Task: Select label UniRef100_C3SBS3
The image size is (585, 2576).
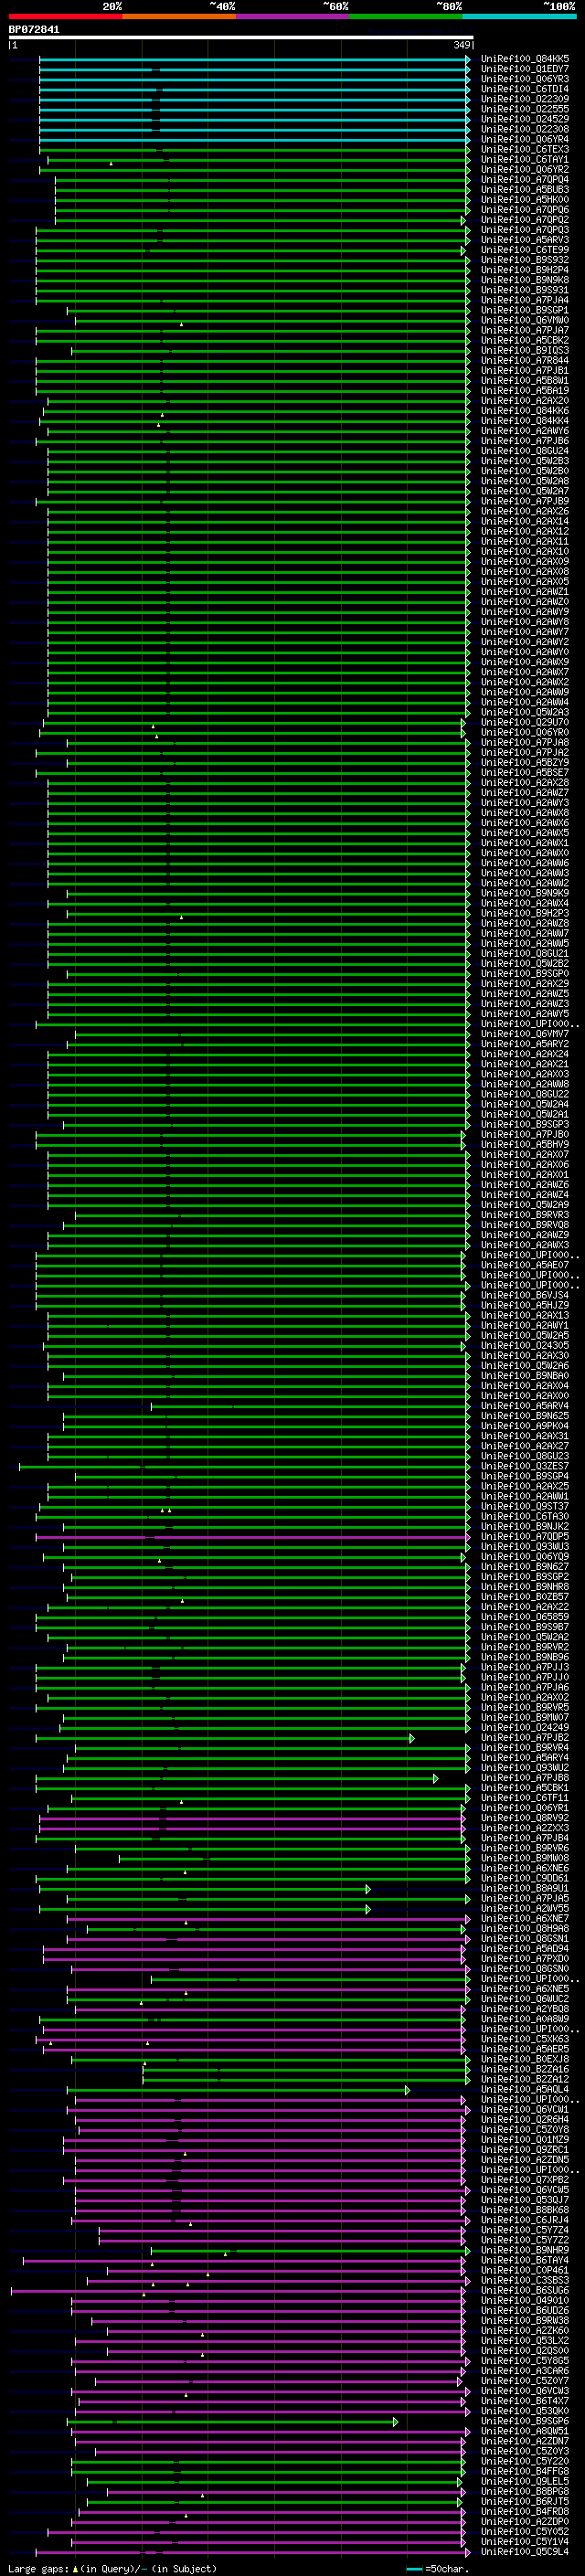Action: click(524, 2280)
